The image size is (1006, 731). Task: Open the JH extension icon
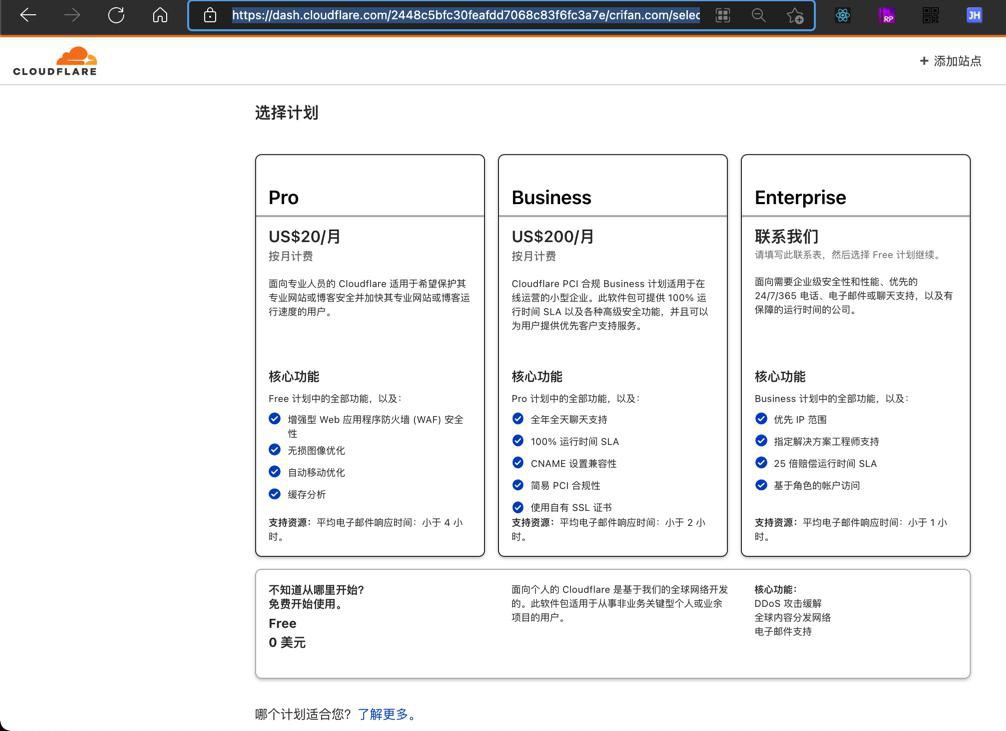pos(974,15)
